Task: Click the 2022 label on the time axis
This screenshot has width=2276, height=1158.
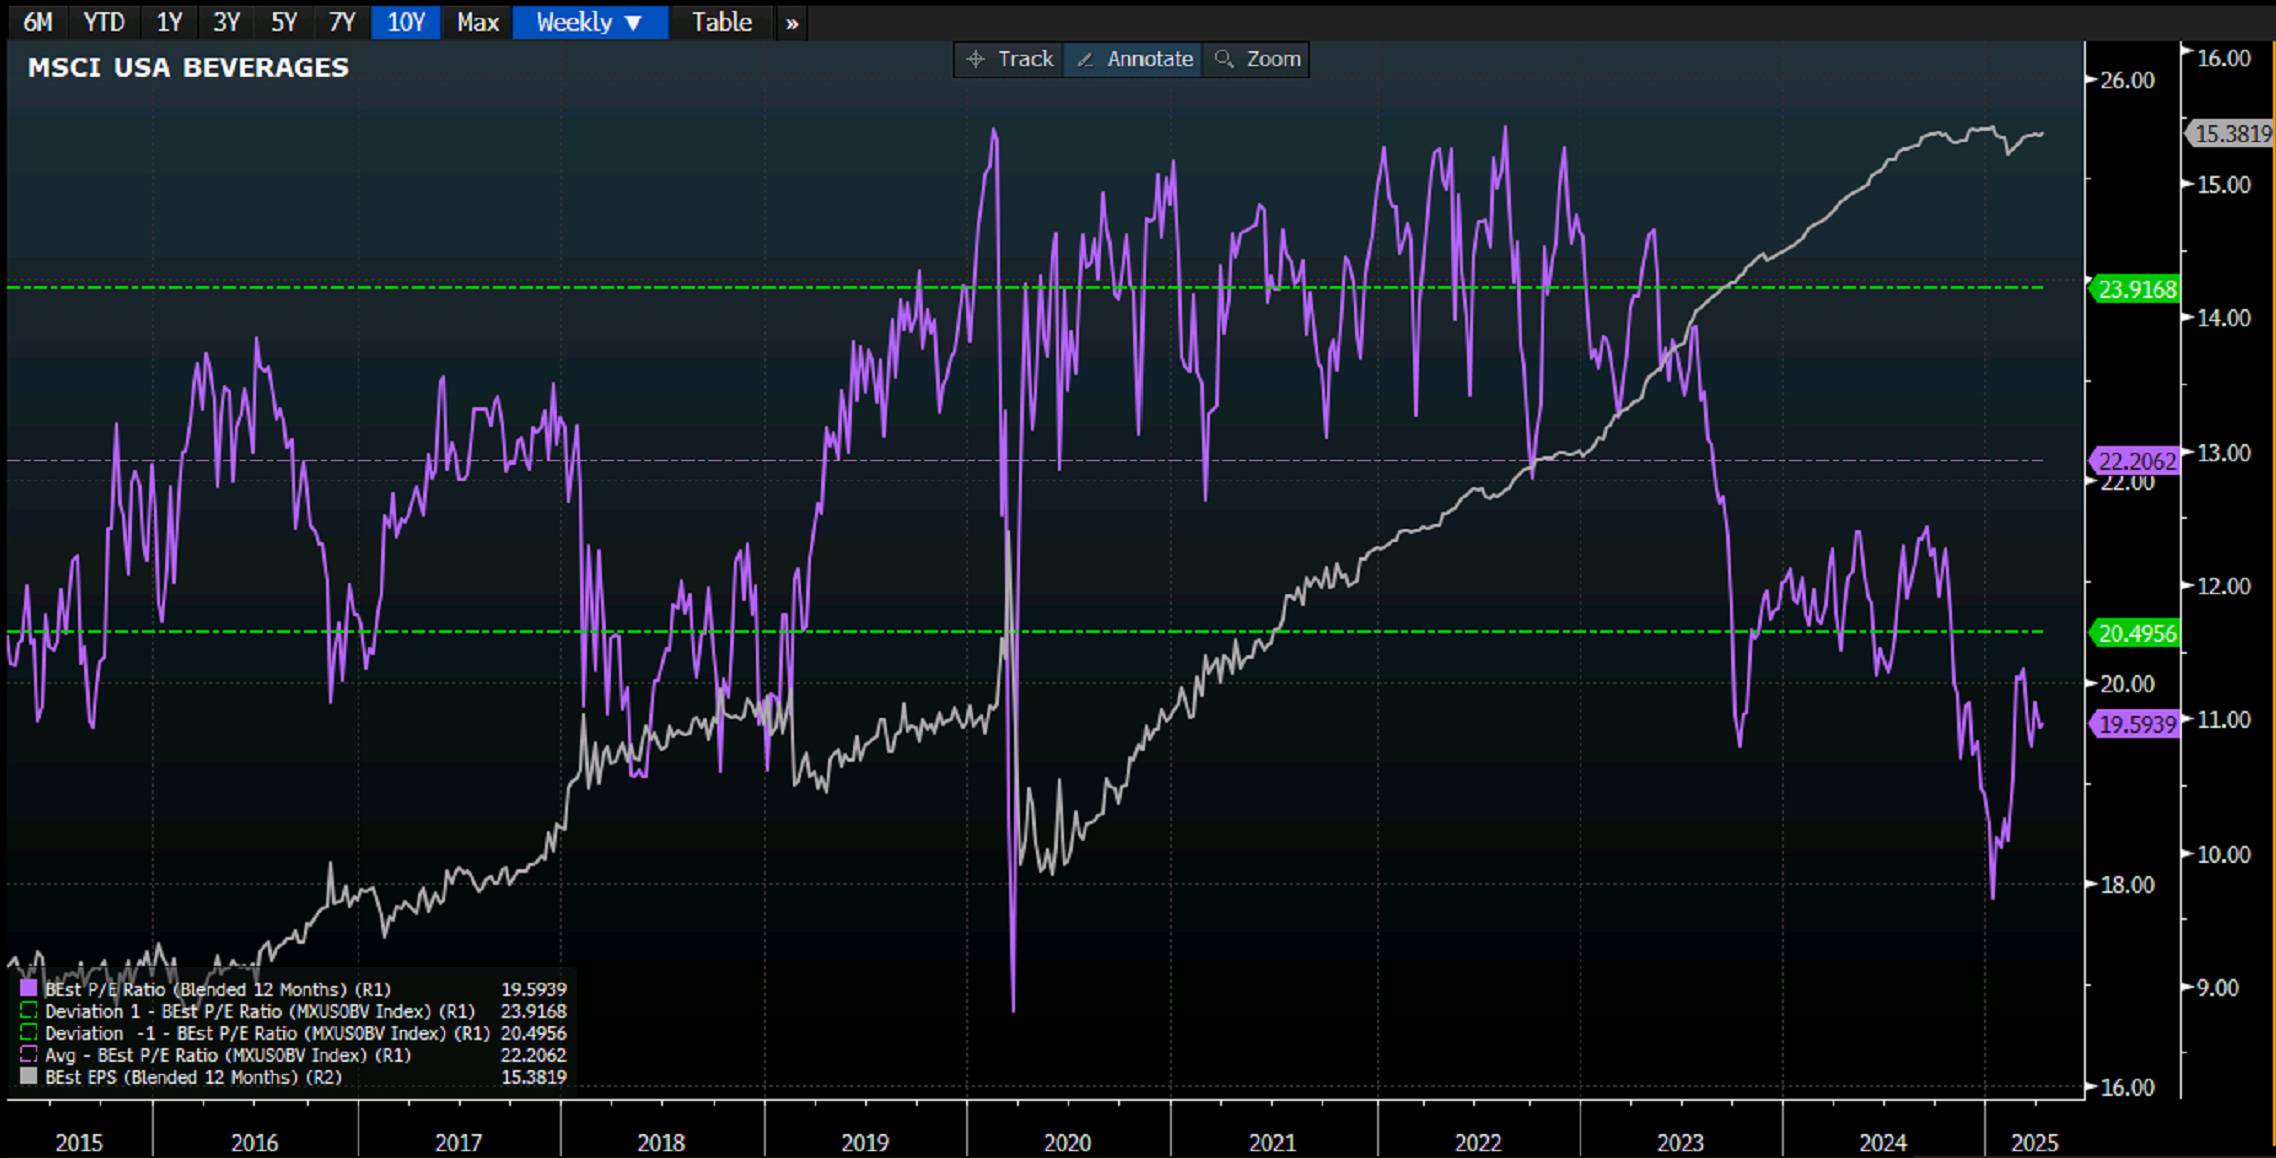Action: (1478, 1142)
